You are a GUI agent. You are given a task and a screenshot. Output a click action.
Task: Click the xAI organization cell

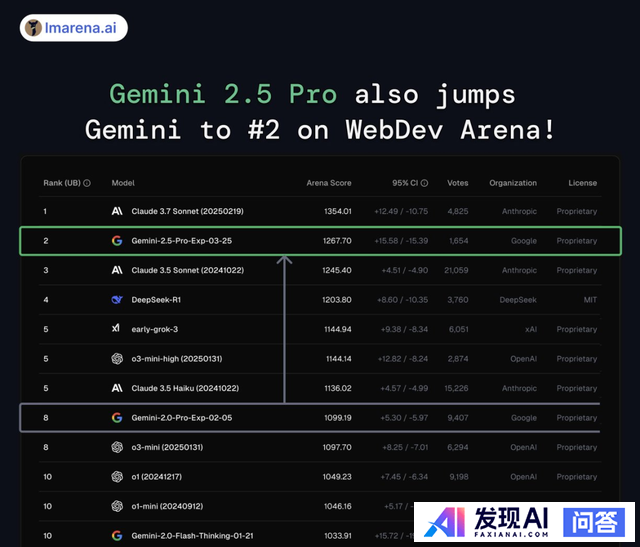click(x=531, y=329)
